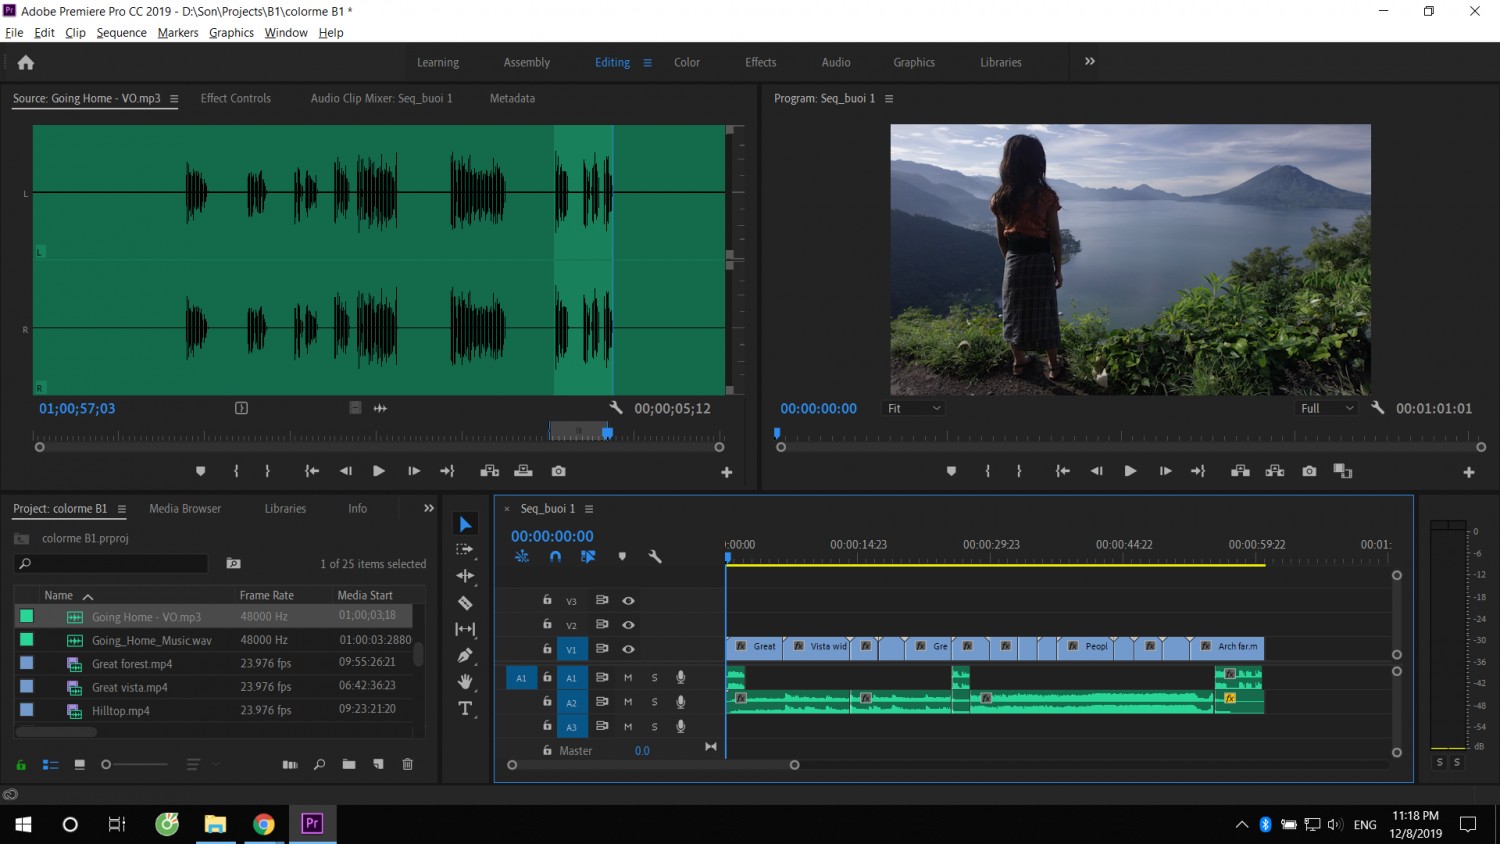Click the Project panel icon size slider
This screenshot has width=1500, height=844.
pyautogui.click(x=135, y=764)
